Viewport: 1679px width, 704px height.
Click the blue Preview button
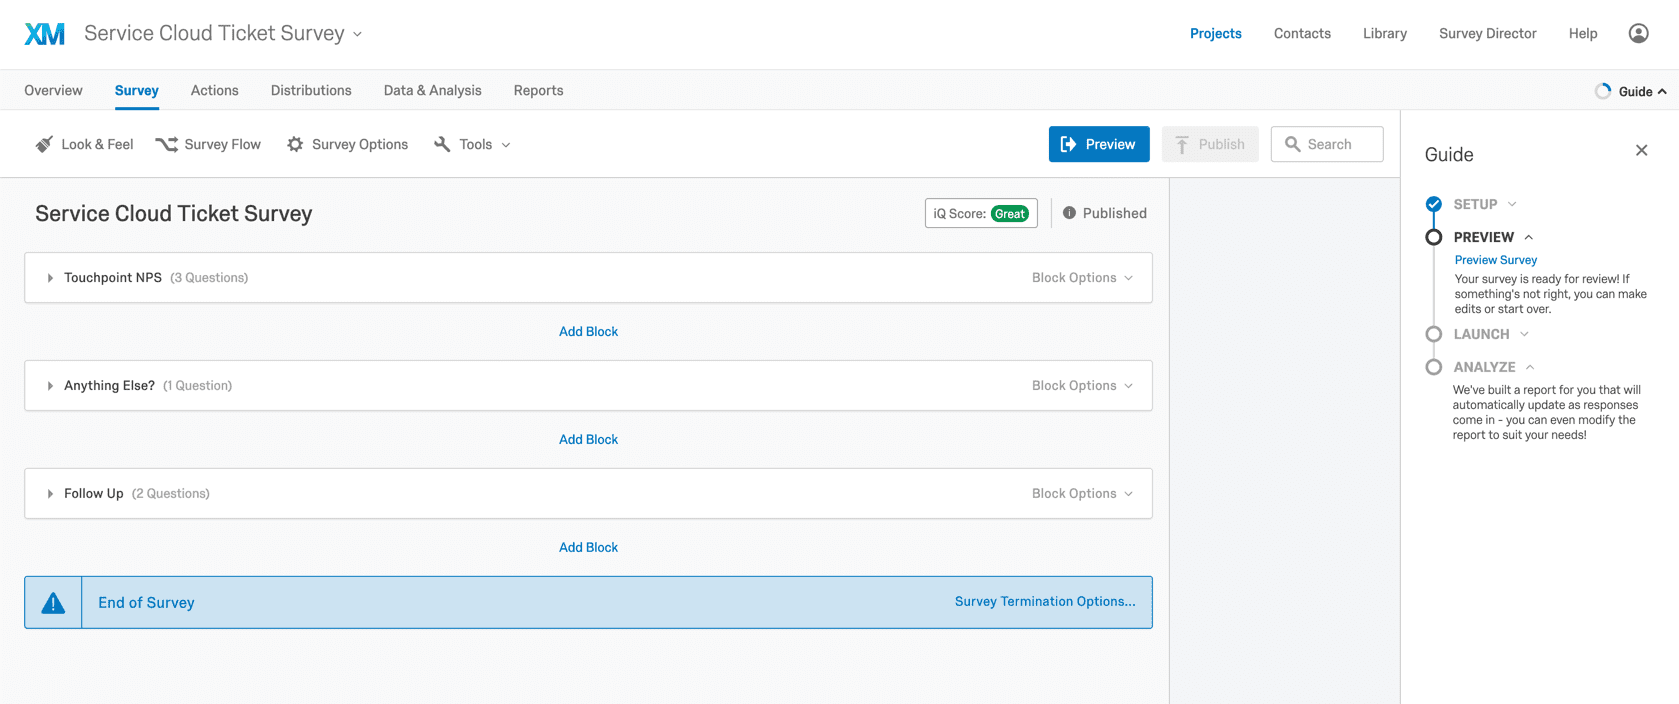(x=1099, y=144)
